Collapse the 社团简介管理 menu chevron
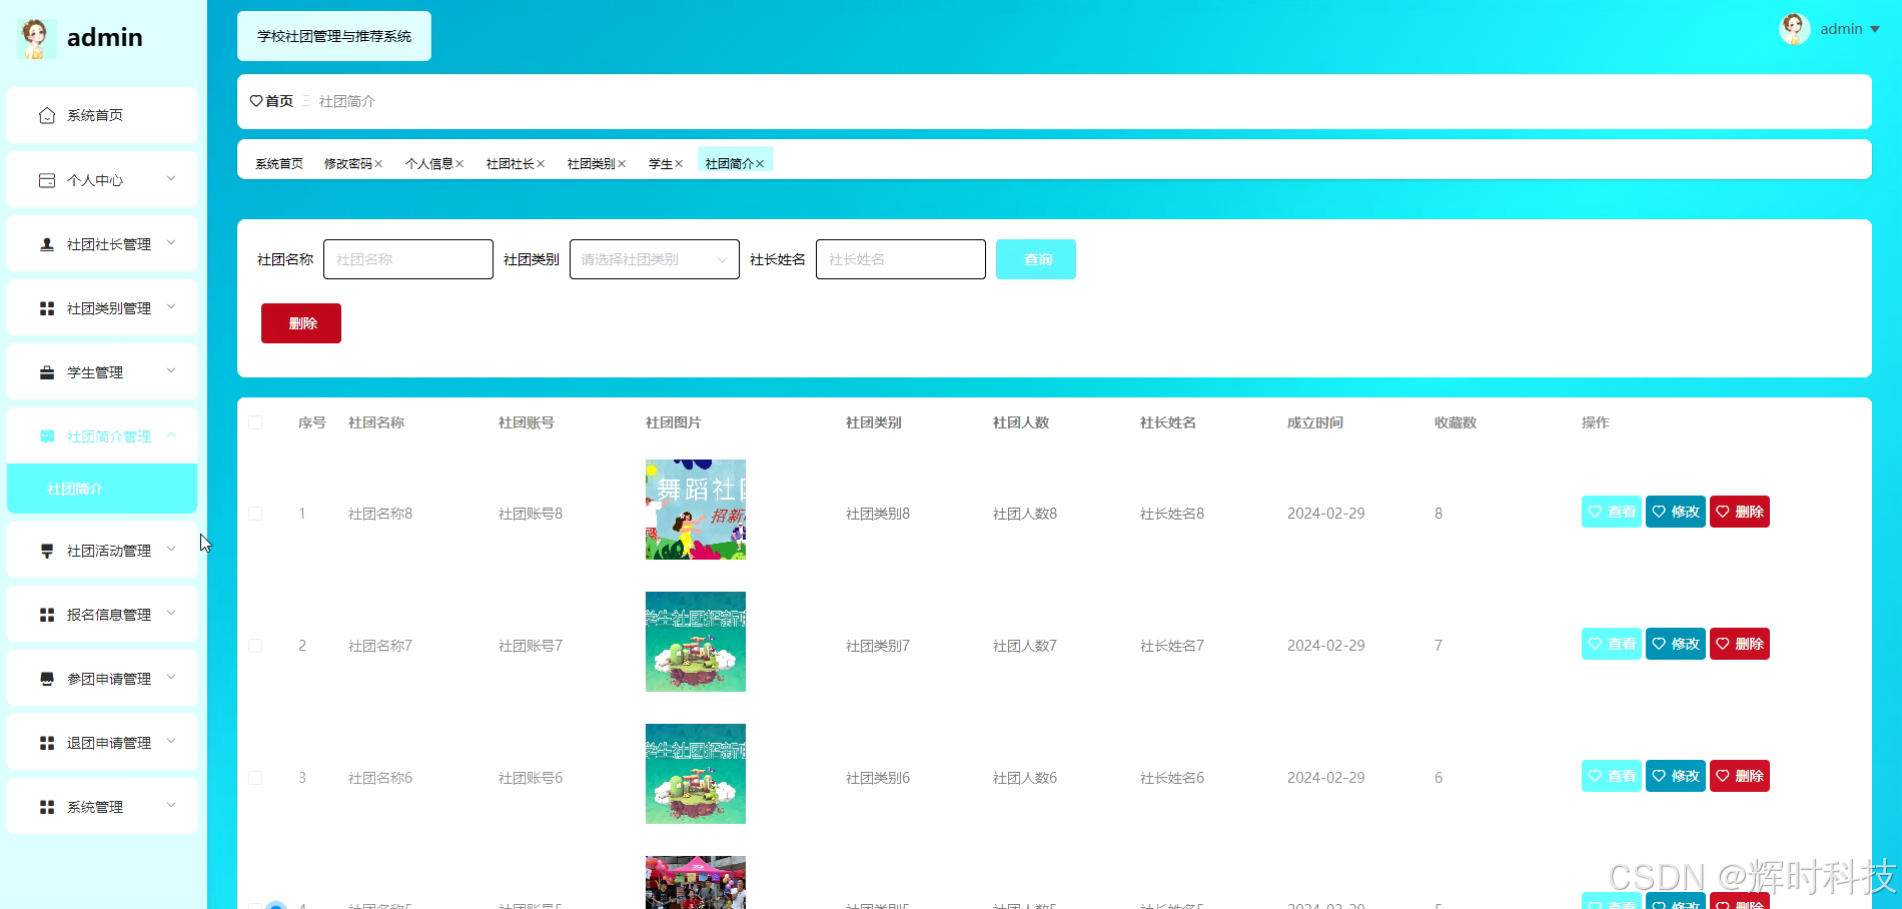The image size is (1902, 909). (x=171, y=435)
